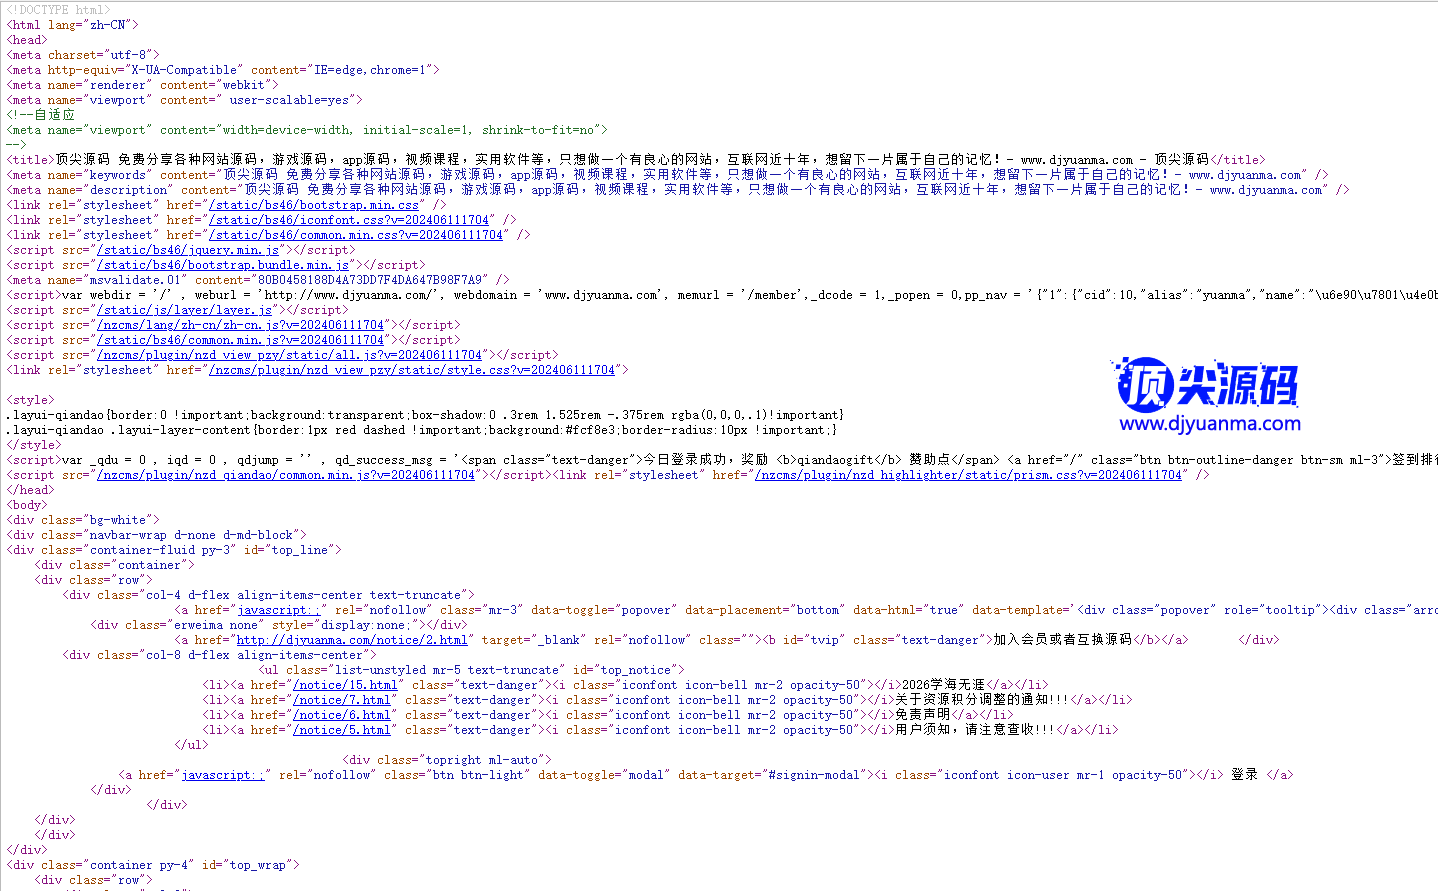Screen dimensions: 1438x891
Task: Open the /notice/6.html link
Action: click(x=341, y=715)
